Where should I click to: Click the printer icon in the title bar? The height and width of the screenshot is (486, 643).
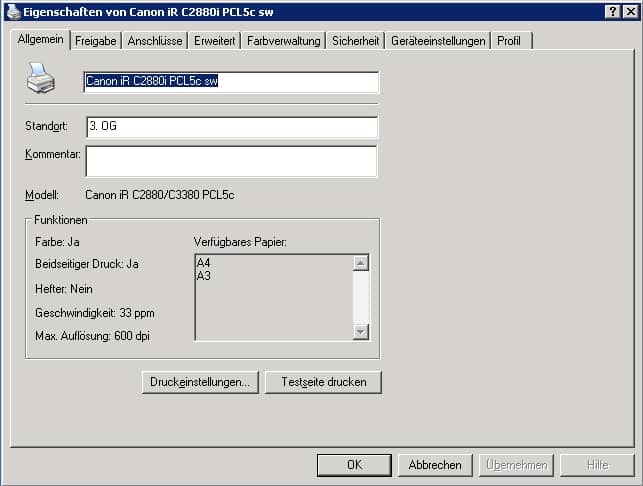(14, 11)
